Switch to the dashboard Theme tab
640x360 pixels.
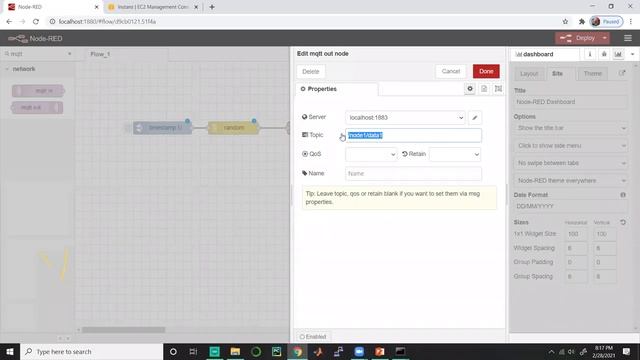click(592, 74)
